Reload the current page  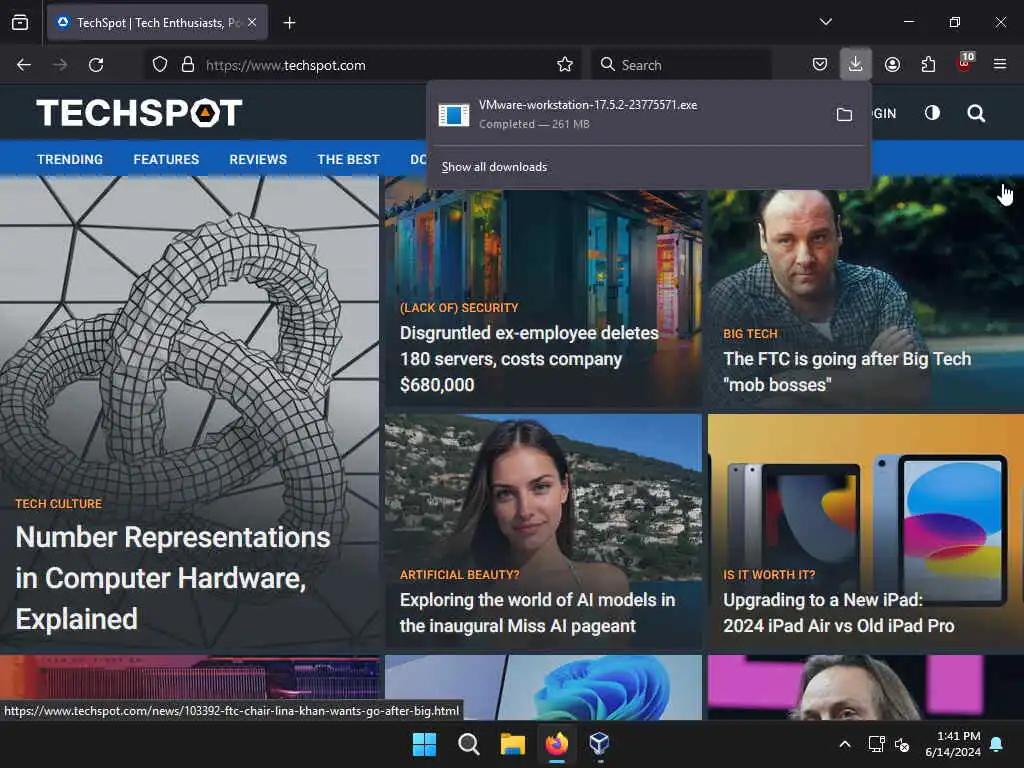[96, 65]
